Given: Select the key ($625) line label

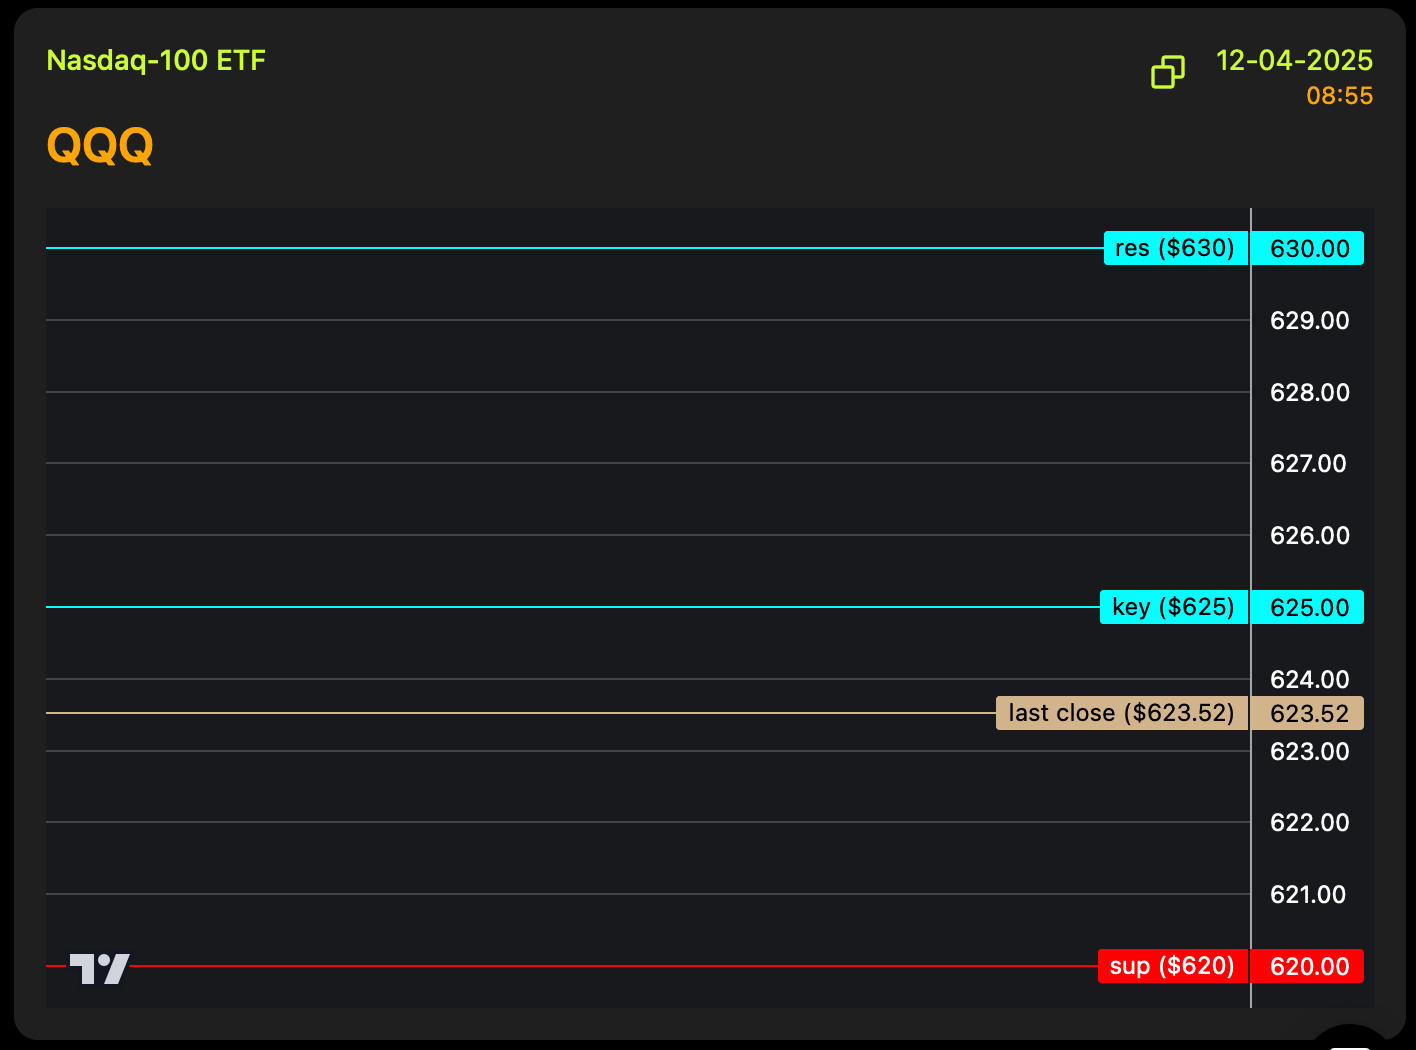Looking at the screenshot, I should coord(1173,607).
